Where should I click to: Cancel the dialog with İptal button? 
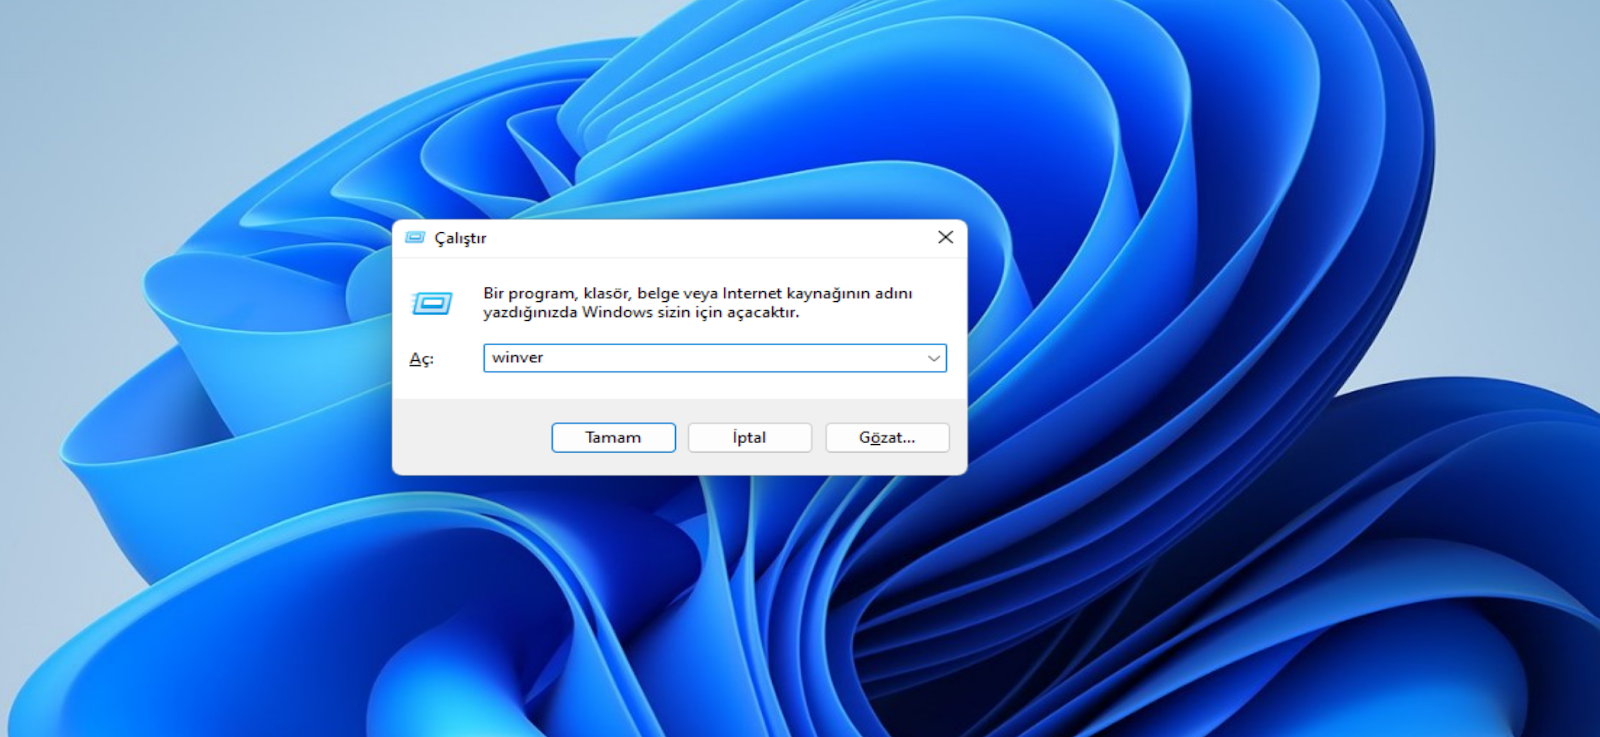tap(750, 437)
